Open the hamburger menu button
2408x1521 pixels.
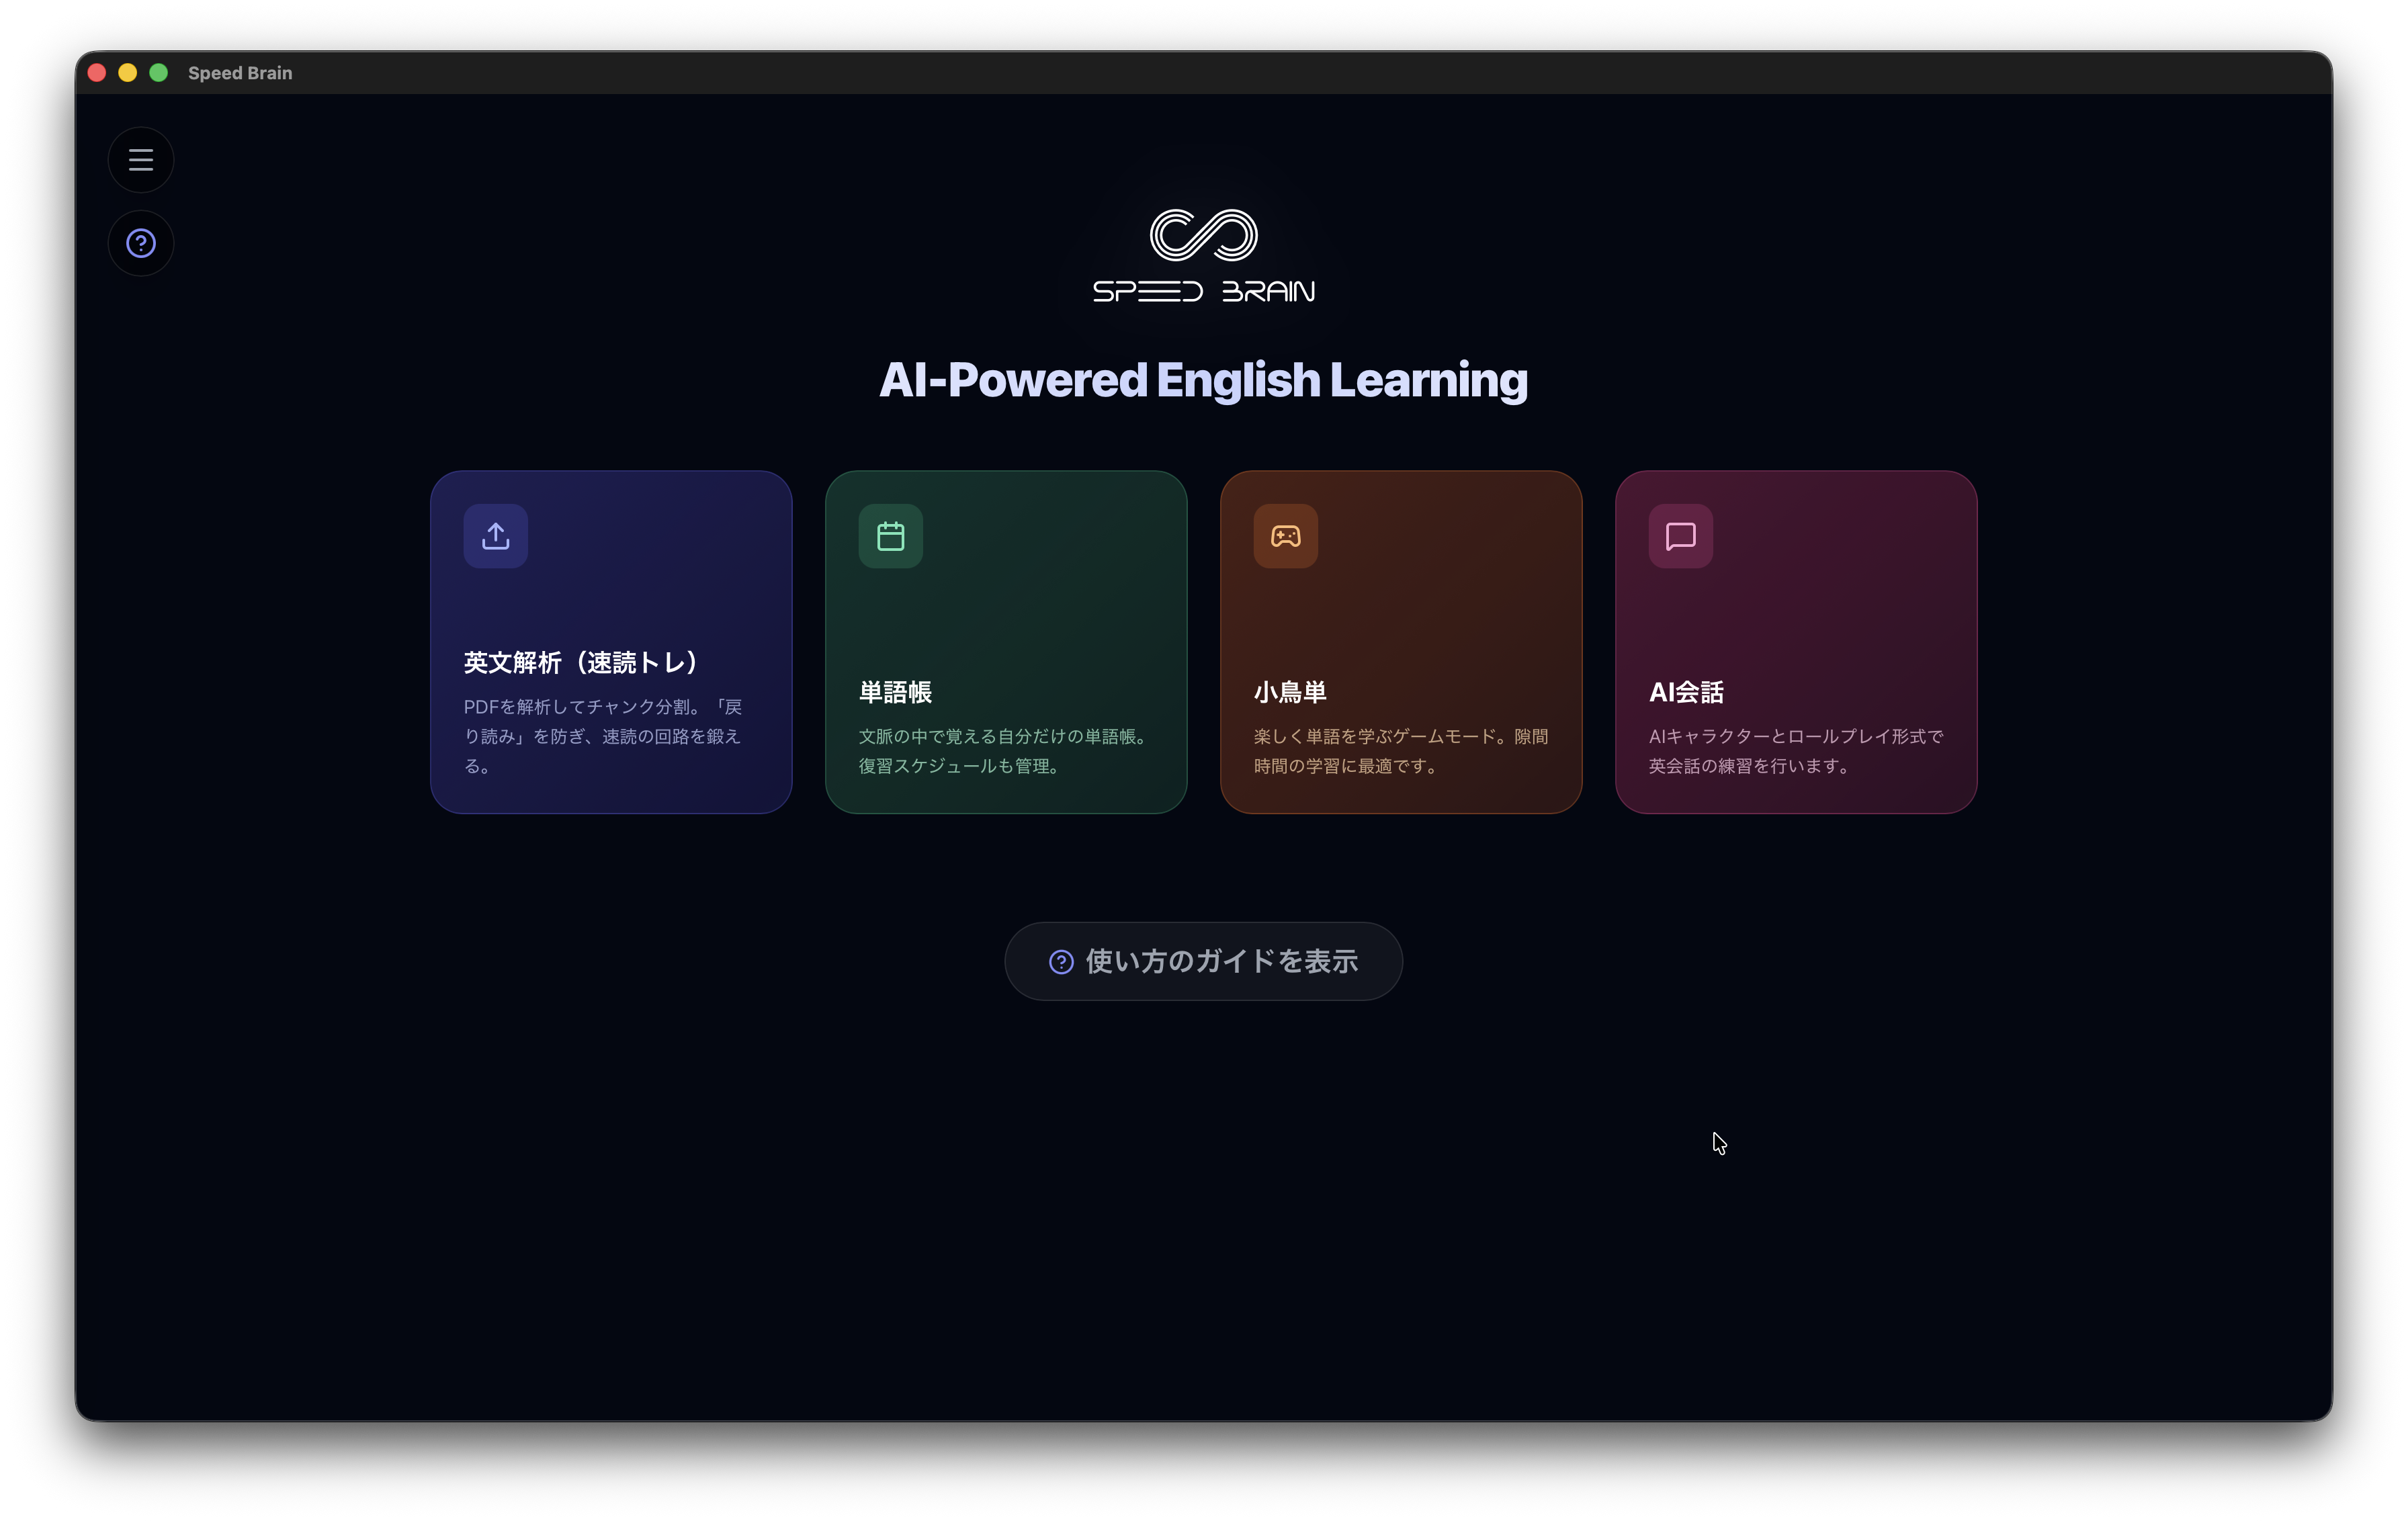click(x=141, y=160)
